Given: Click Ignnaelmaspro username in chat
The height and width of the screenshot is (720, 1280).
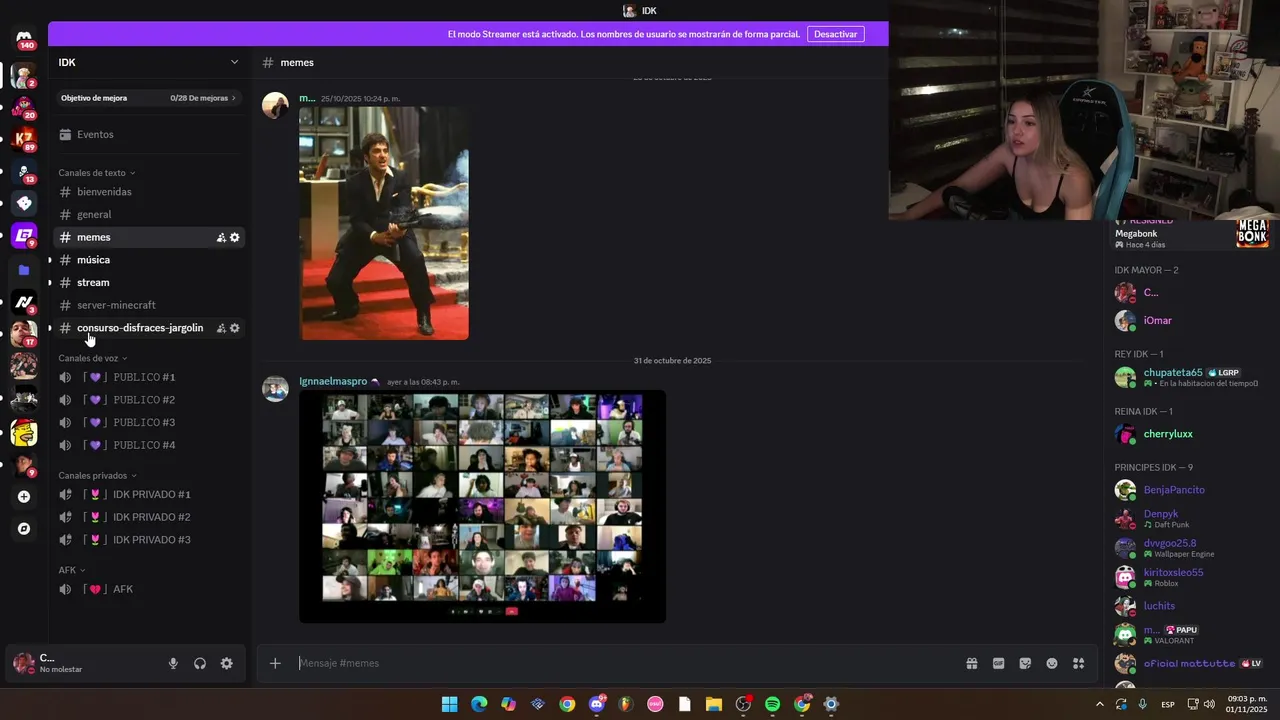Looking at the screenshot, I should pos(333,381).
